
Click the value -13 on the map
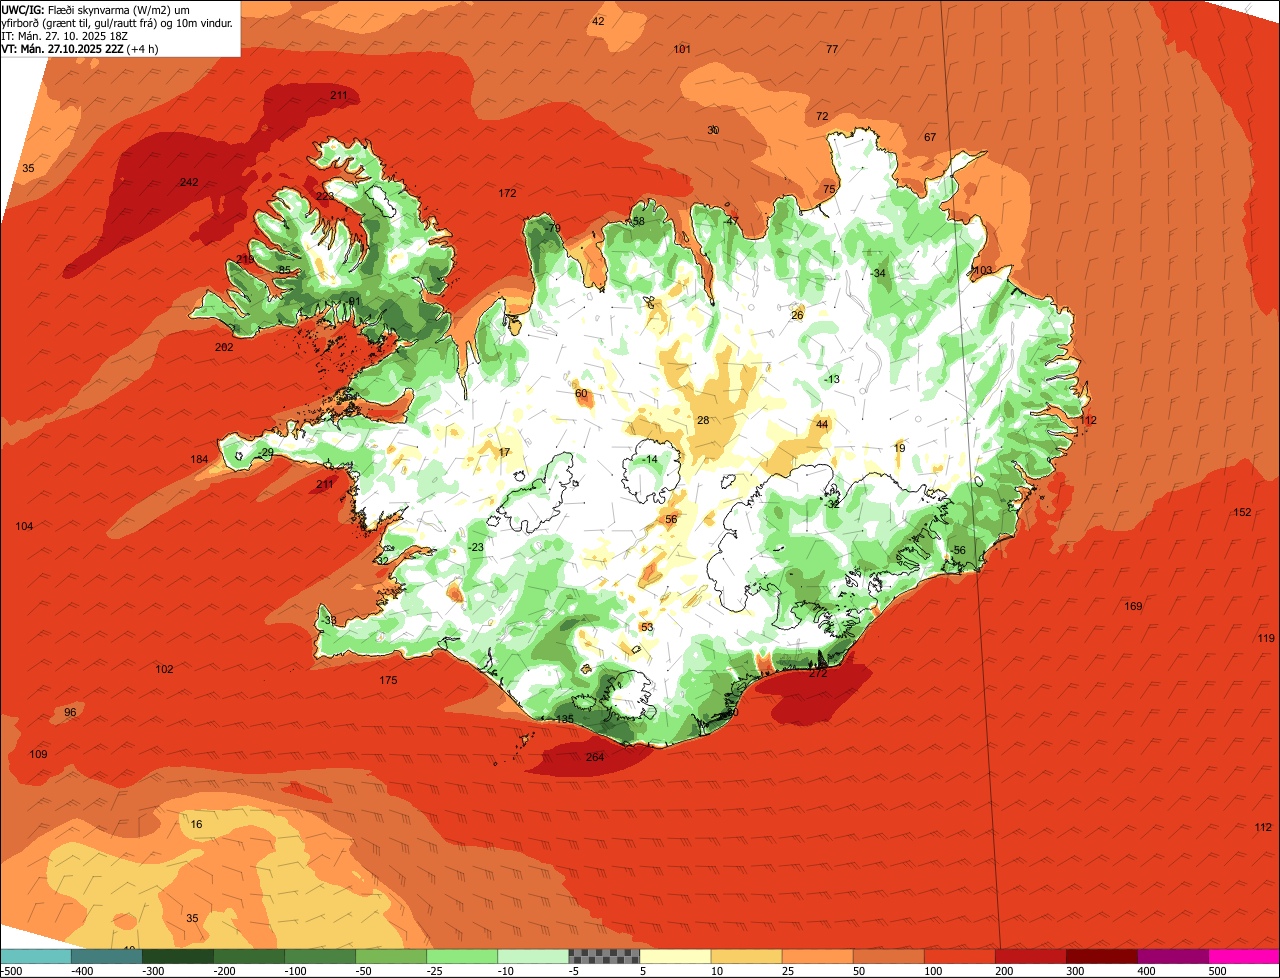pyautogui.click(x=831, y=379)
